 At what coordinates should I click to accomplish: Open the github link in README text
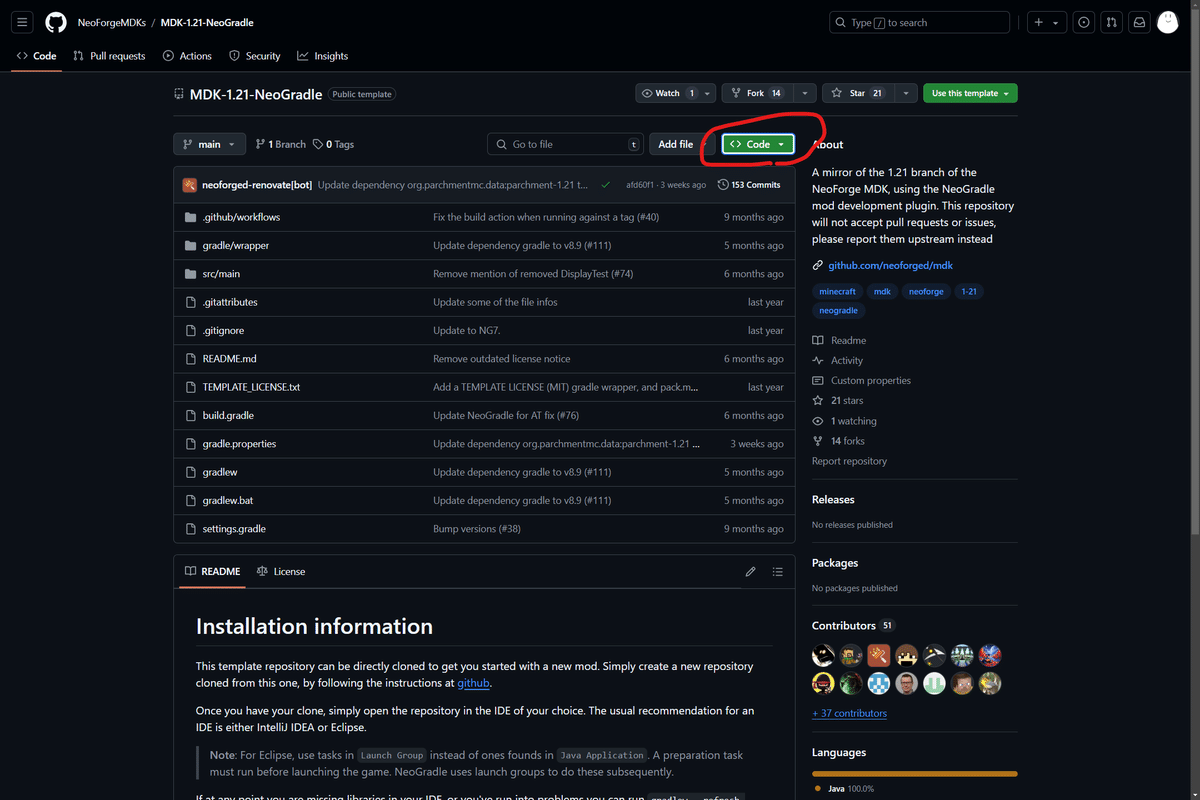(473, 683)
